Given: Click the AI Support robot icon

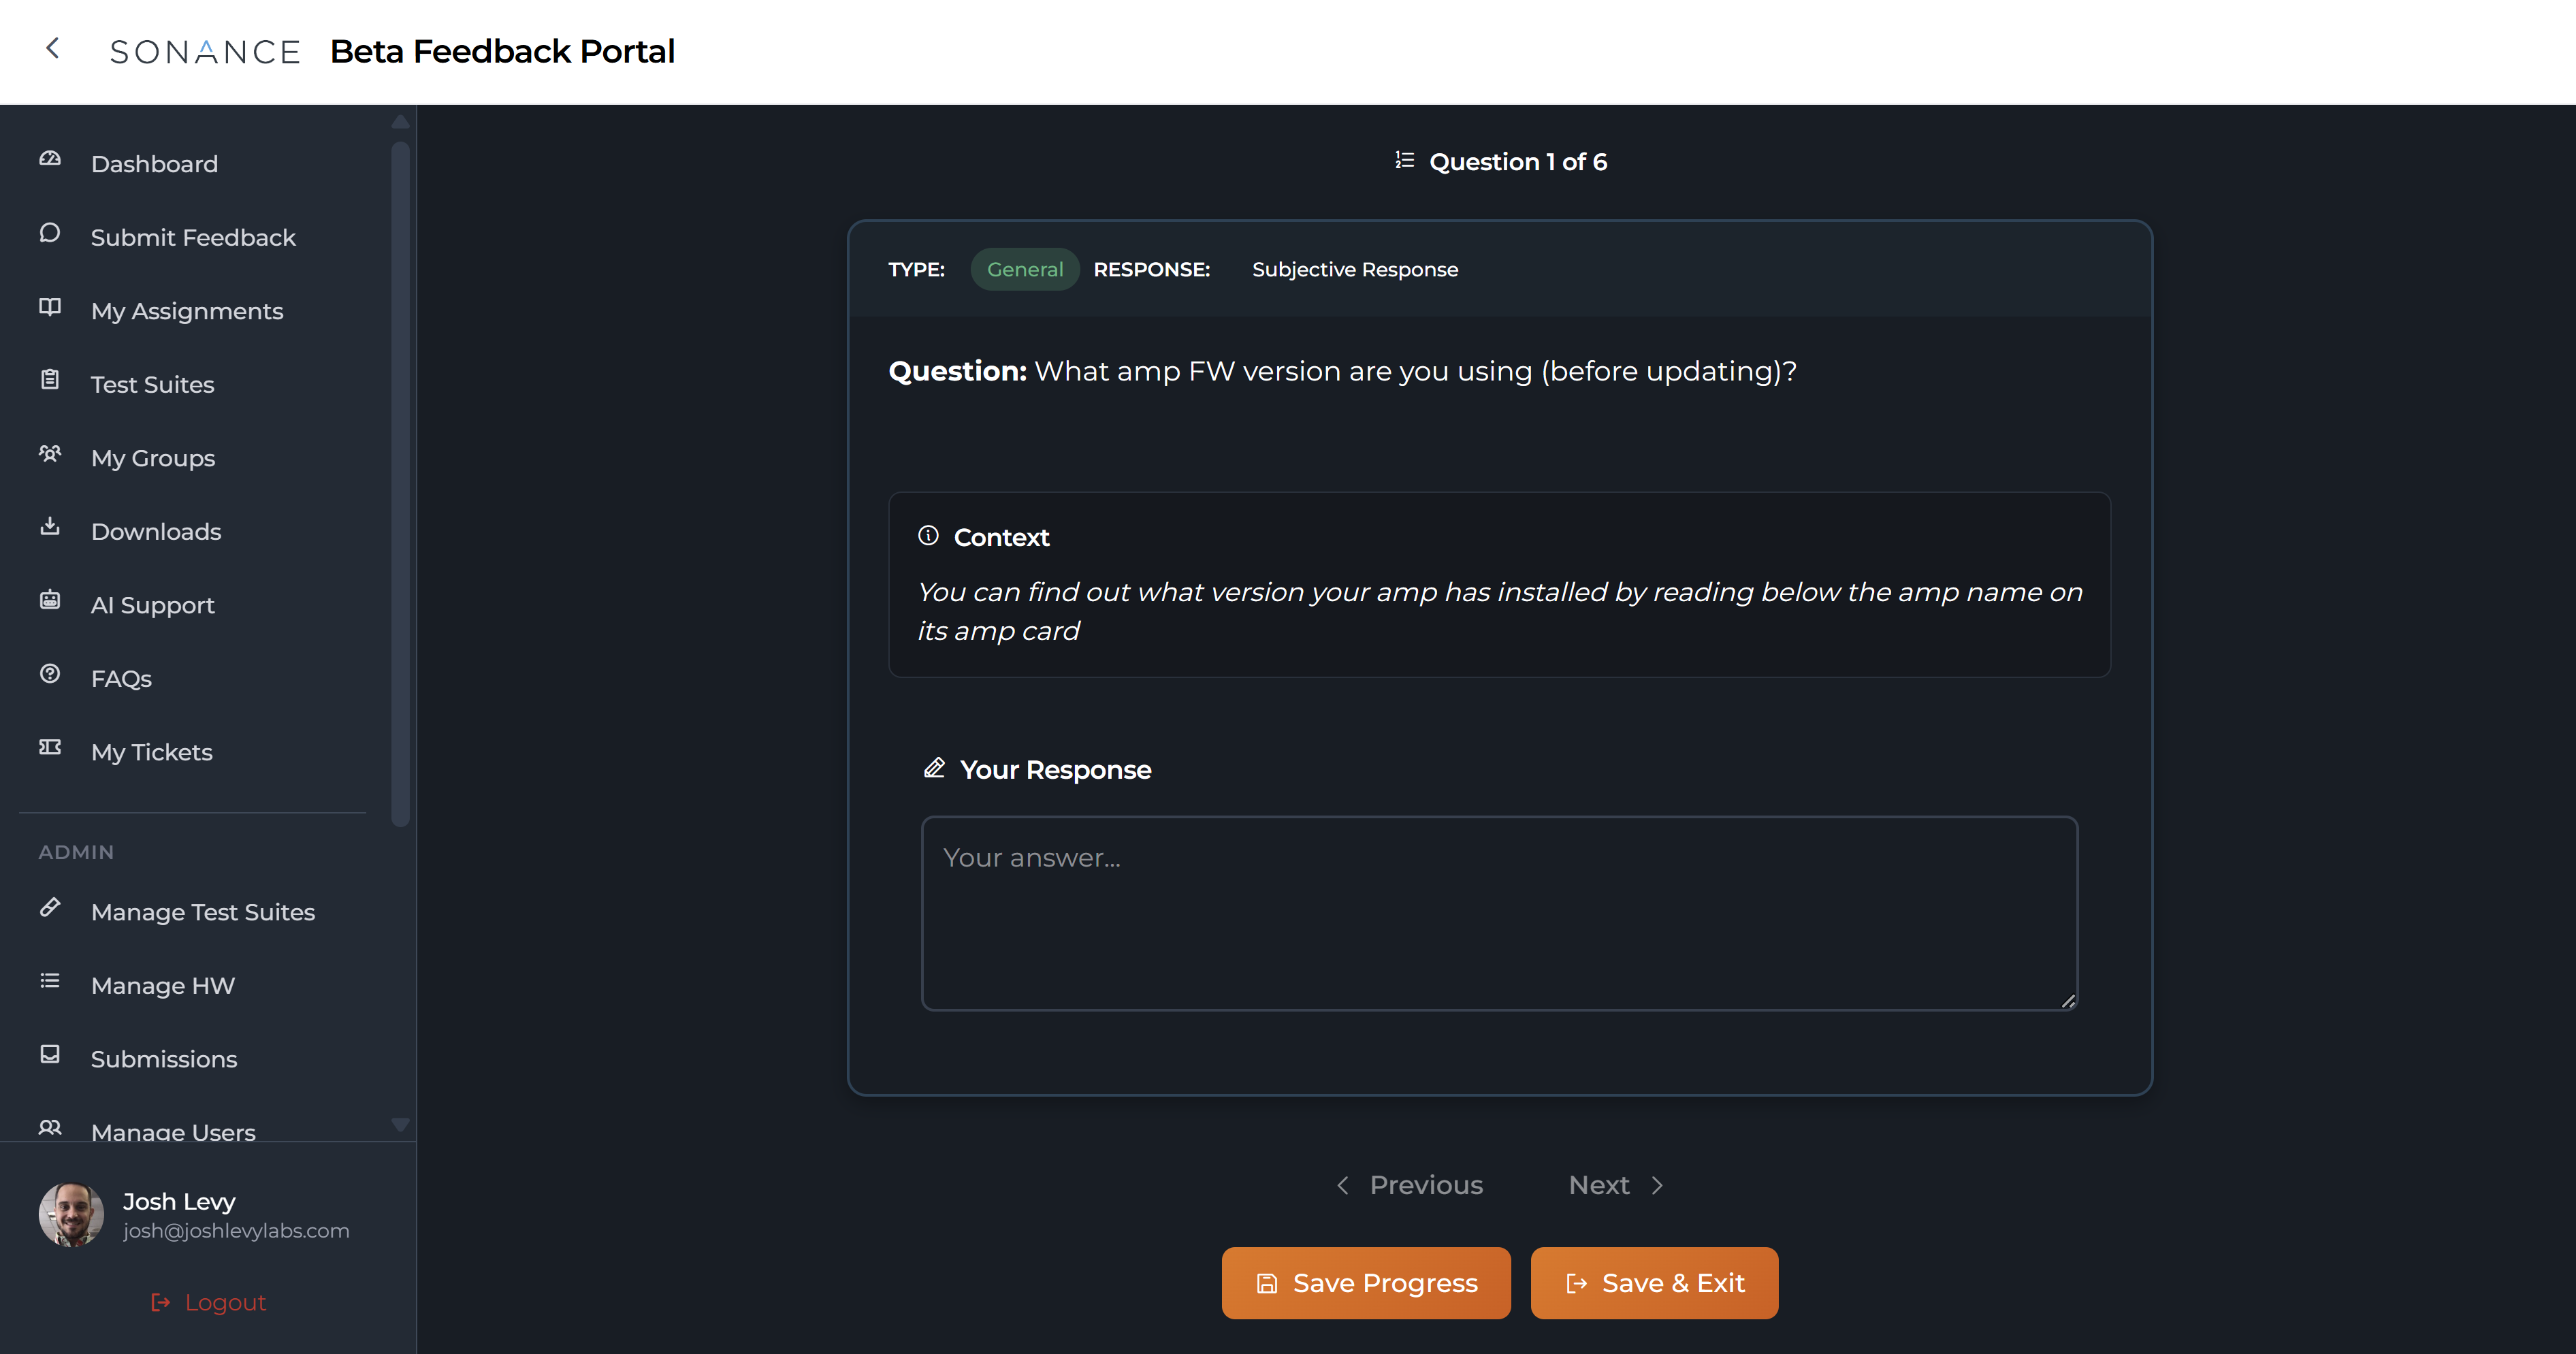Looking at the screenshot, I should 50,601.
